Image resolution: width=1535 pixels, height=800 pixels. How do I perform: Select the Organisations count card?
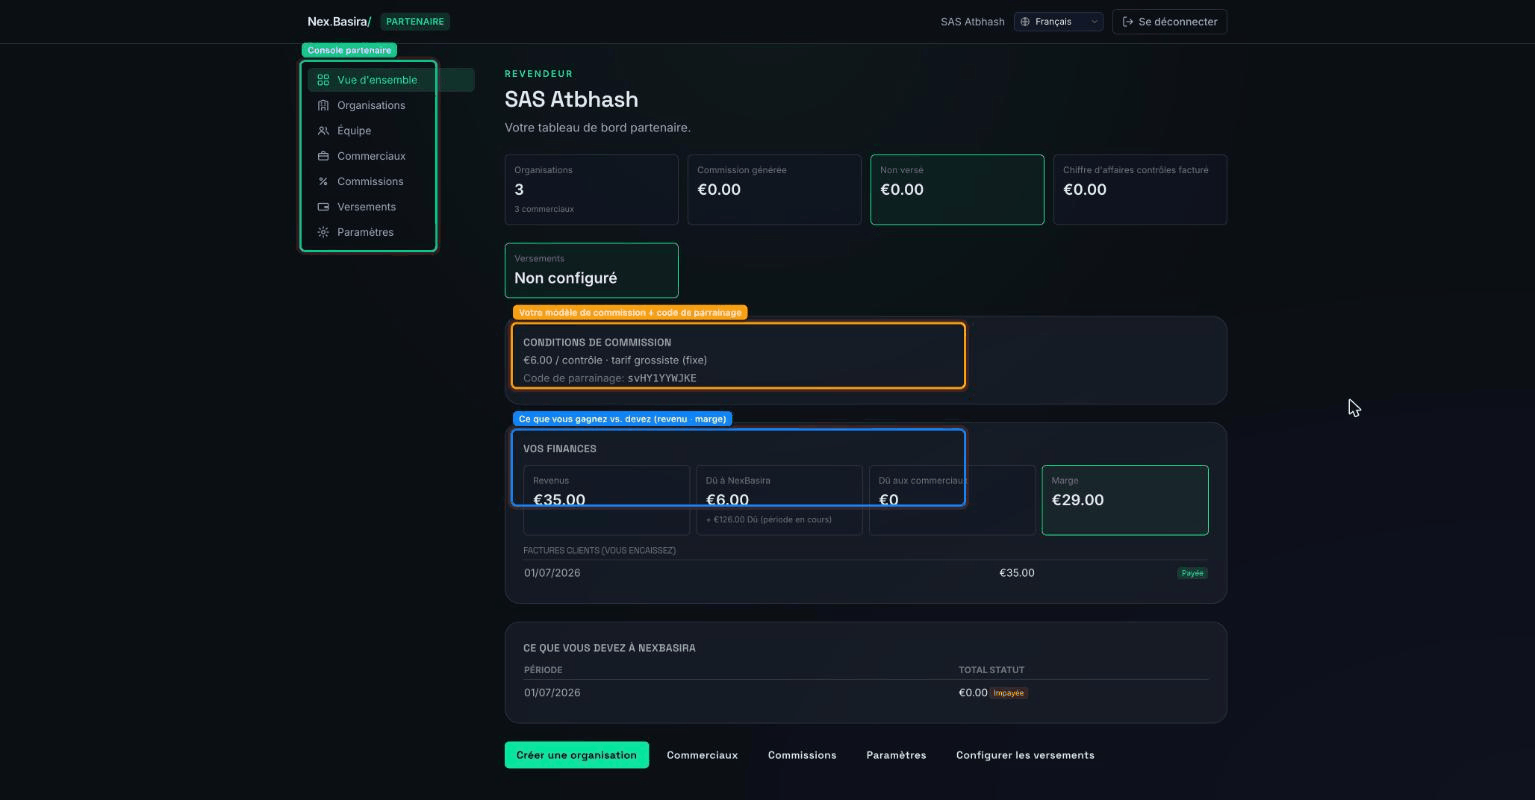pyautogui.click(x=592, y=190)
